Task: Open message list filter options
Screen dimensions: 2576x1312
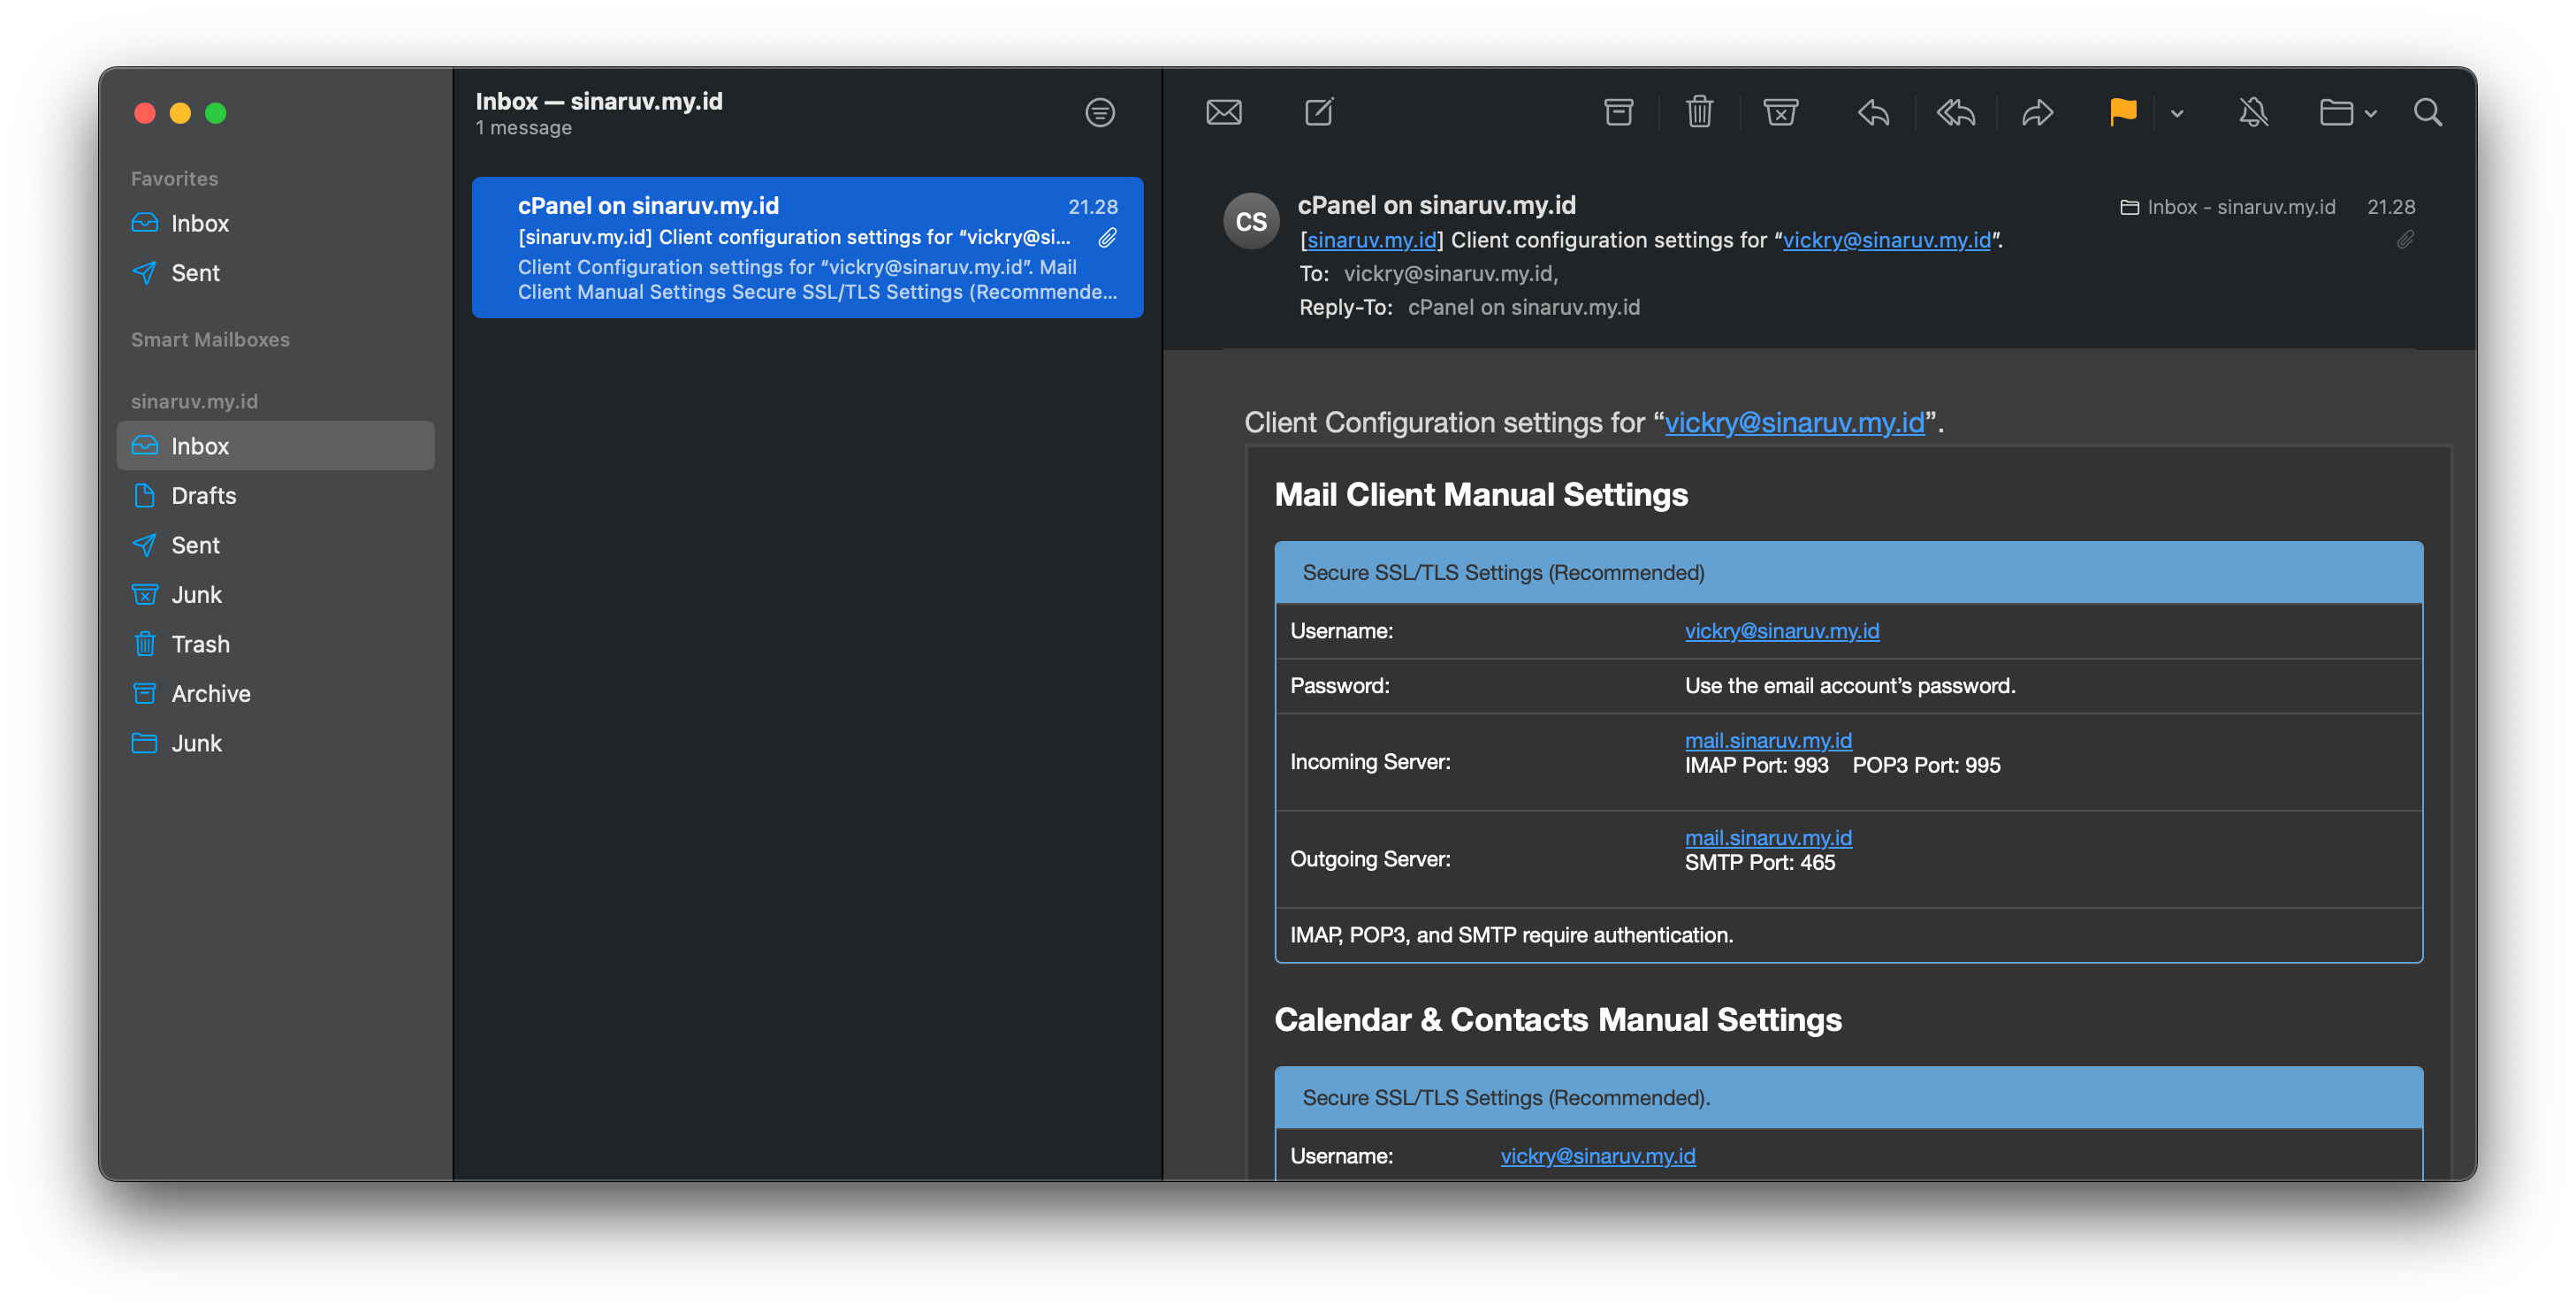Action: 1100,112
